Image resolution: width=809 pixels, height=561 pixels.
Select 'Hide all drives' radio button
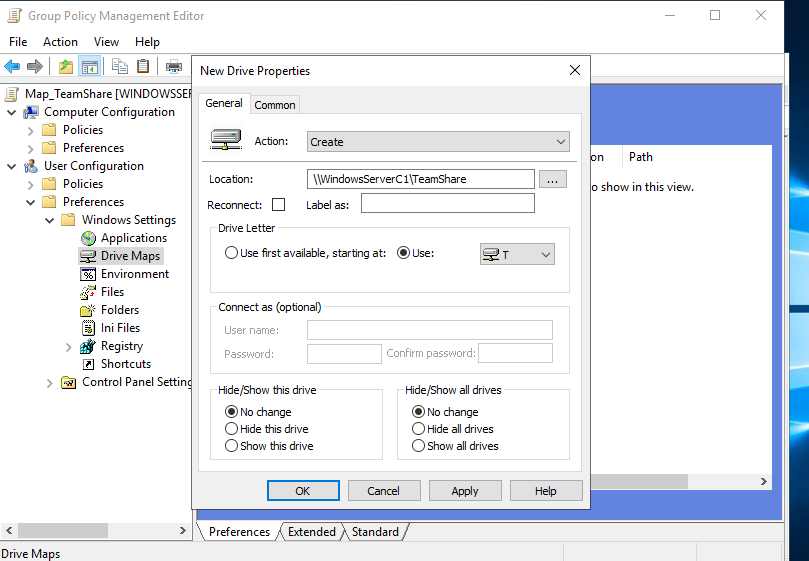pyautogui.click(x=418, y=429)
